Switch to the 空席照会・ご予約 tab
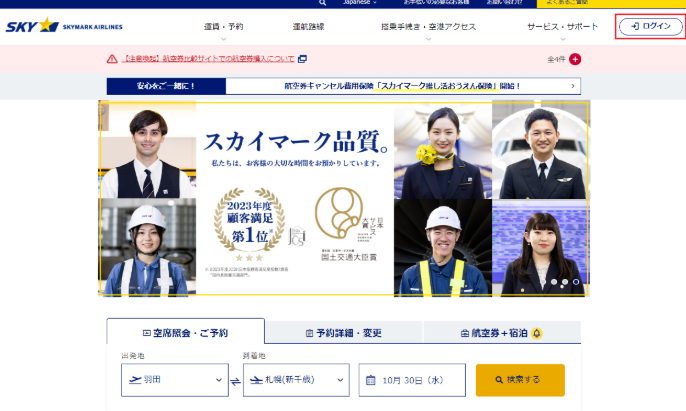This screenshot has height=411, width=686. click(186, 333)
